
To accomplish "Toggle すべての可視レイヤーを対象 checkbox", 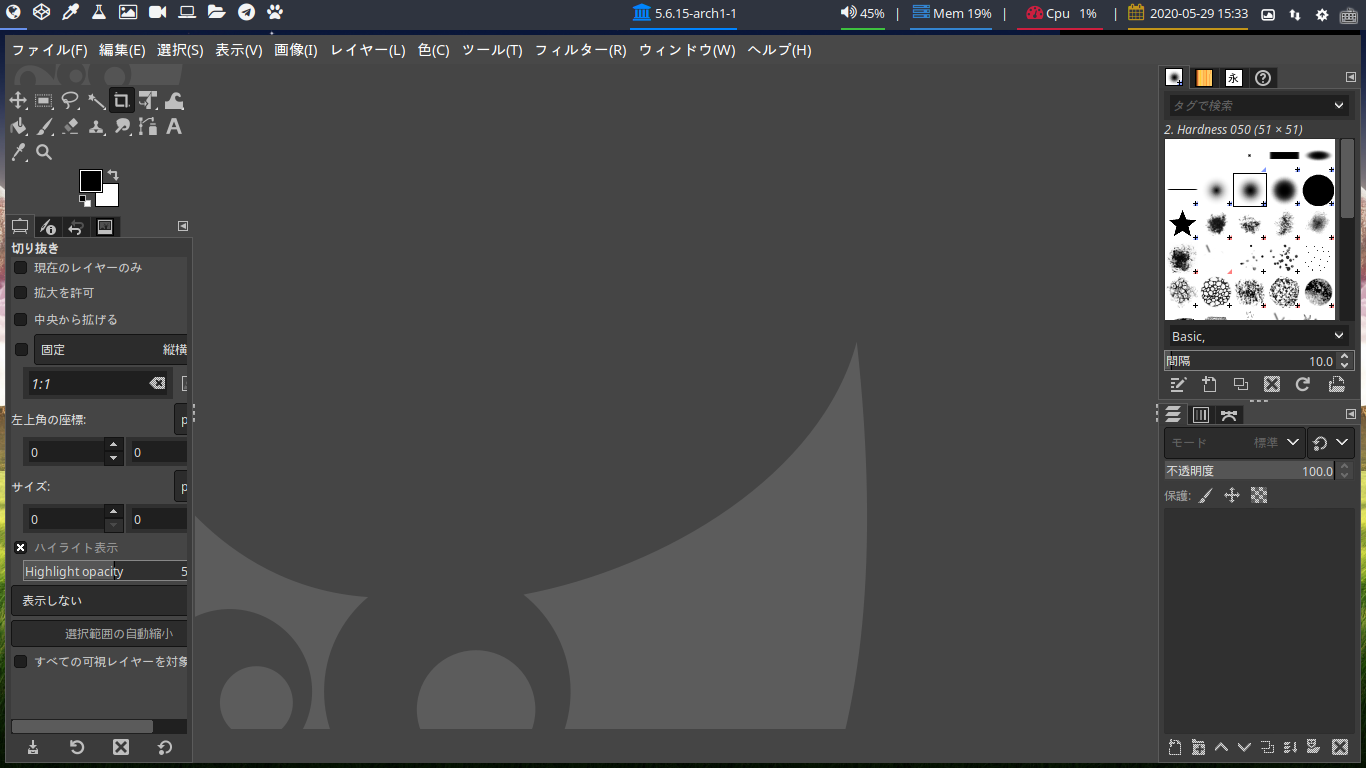I will 20,662.
